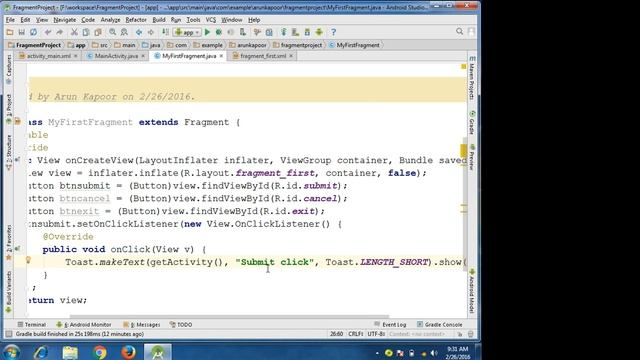Screen dimensions: 640x360
Task: Click the CRLF line separator selector
Action: (356, 334)
